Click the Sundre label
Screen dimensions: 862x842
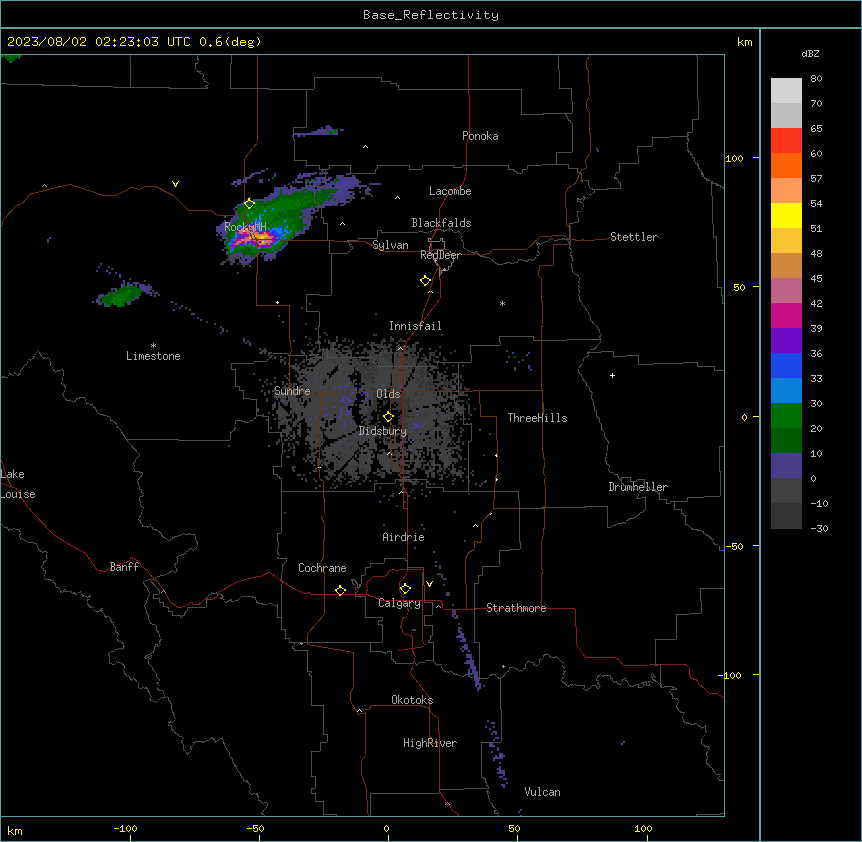pos(292,391)
